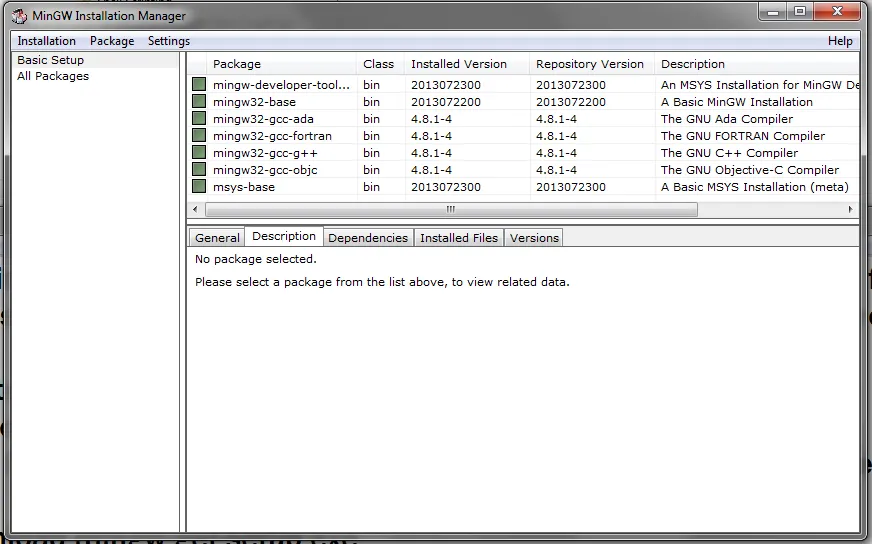Sort by the Package column header
This screenshot has width=872, height=544.
pos(281,64)
